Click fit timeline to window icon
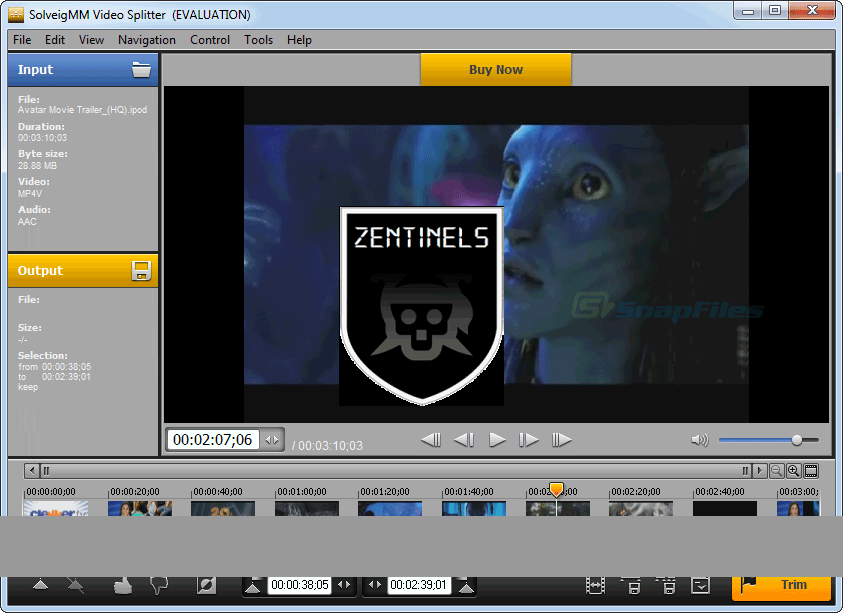This screenshot has width=843, height=613. [x=811, y=471]
